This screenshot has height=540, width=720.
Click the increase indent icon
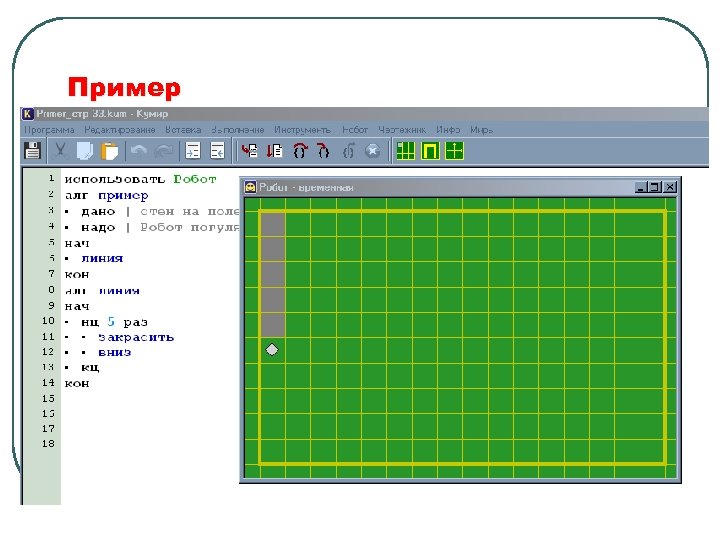click(193, 151)
